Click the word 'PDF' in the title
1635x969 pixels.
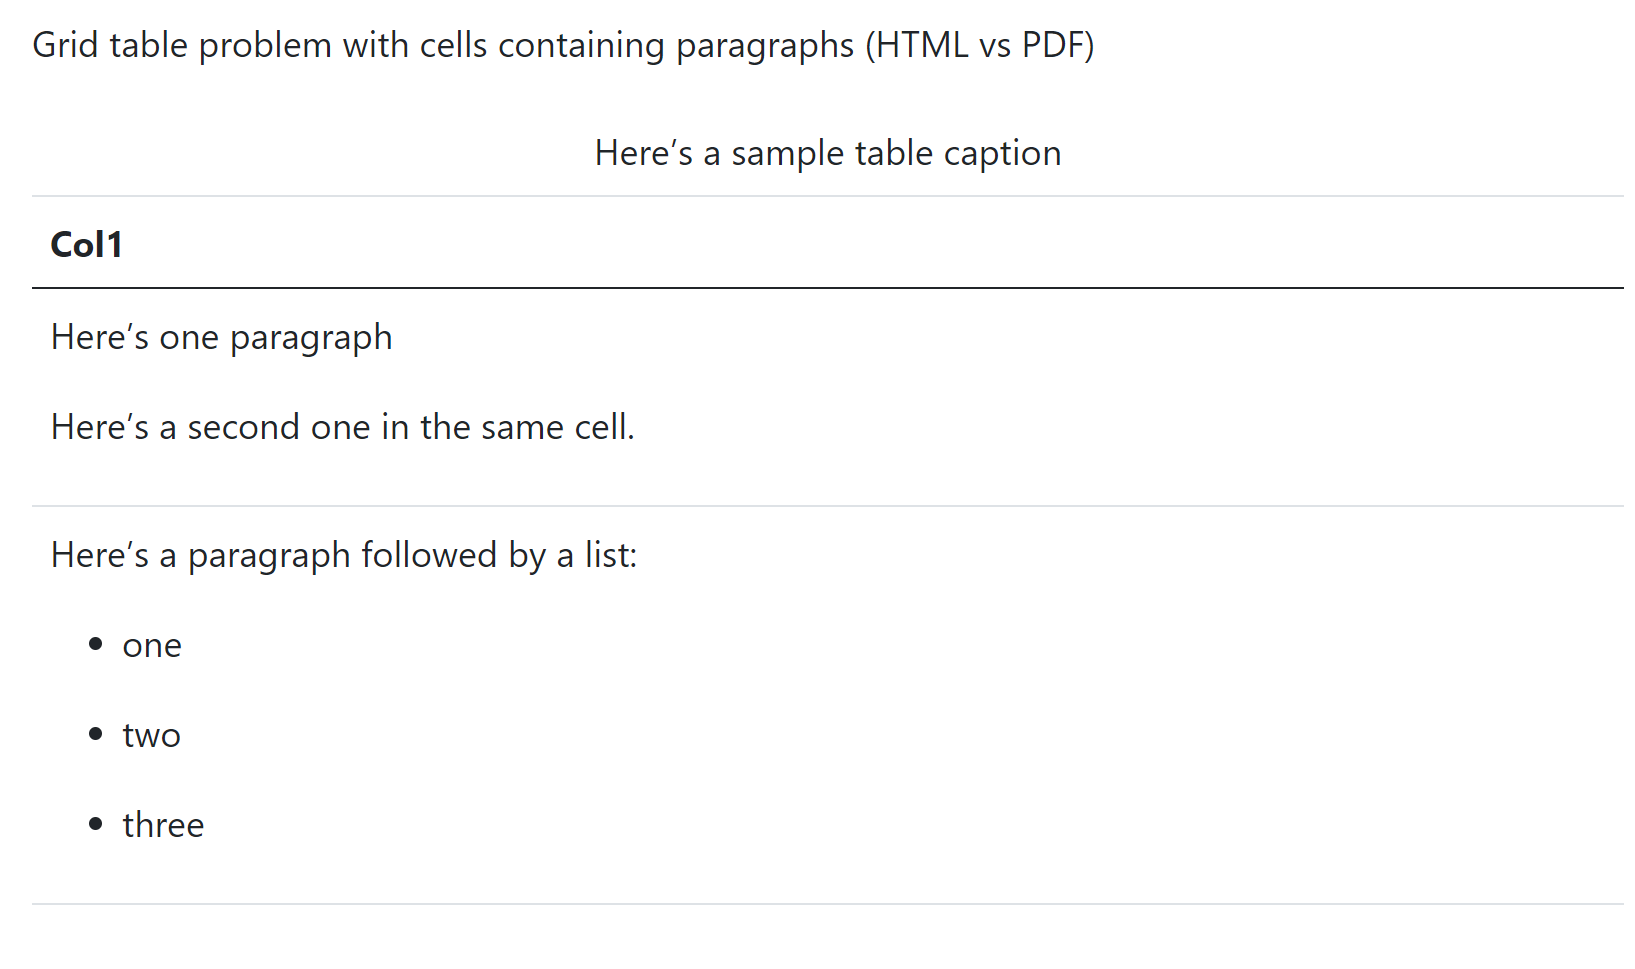pyautogui.click(x=1053, y=46)
